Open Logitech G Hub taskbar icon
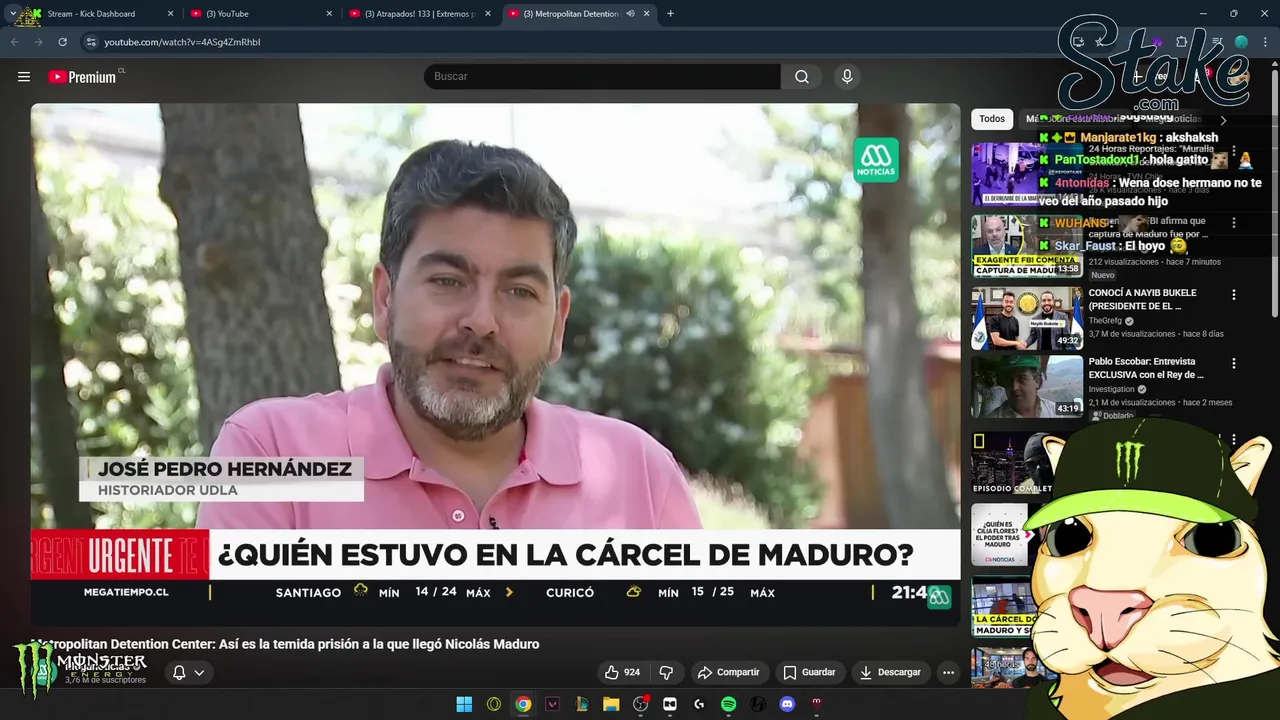The image size is (1280, 720). (699, 704)
